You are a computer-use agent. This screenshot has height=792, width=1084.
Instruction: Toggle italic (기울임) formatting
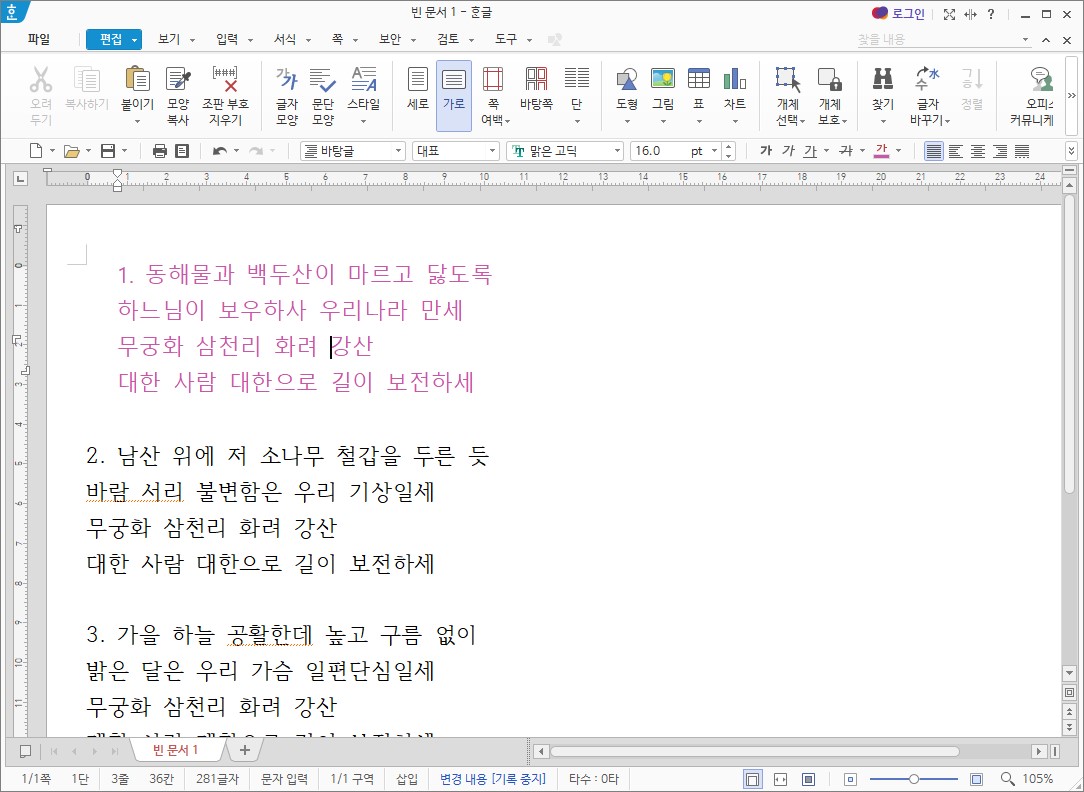(788, 151)
